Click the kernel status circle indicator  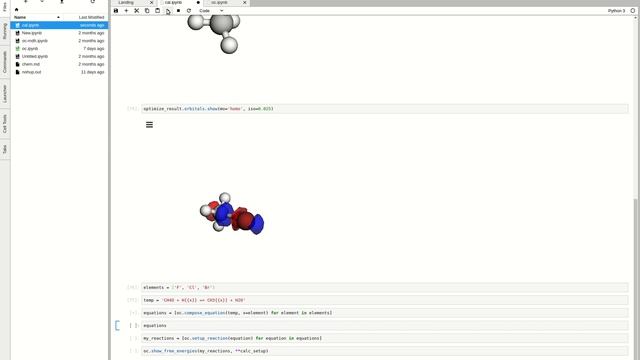tap(633, 11)
